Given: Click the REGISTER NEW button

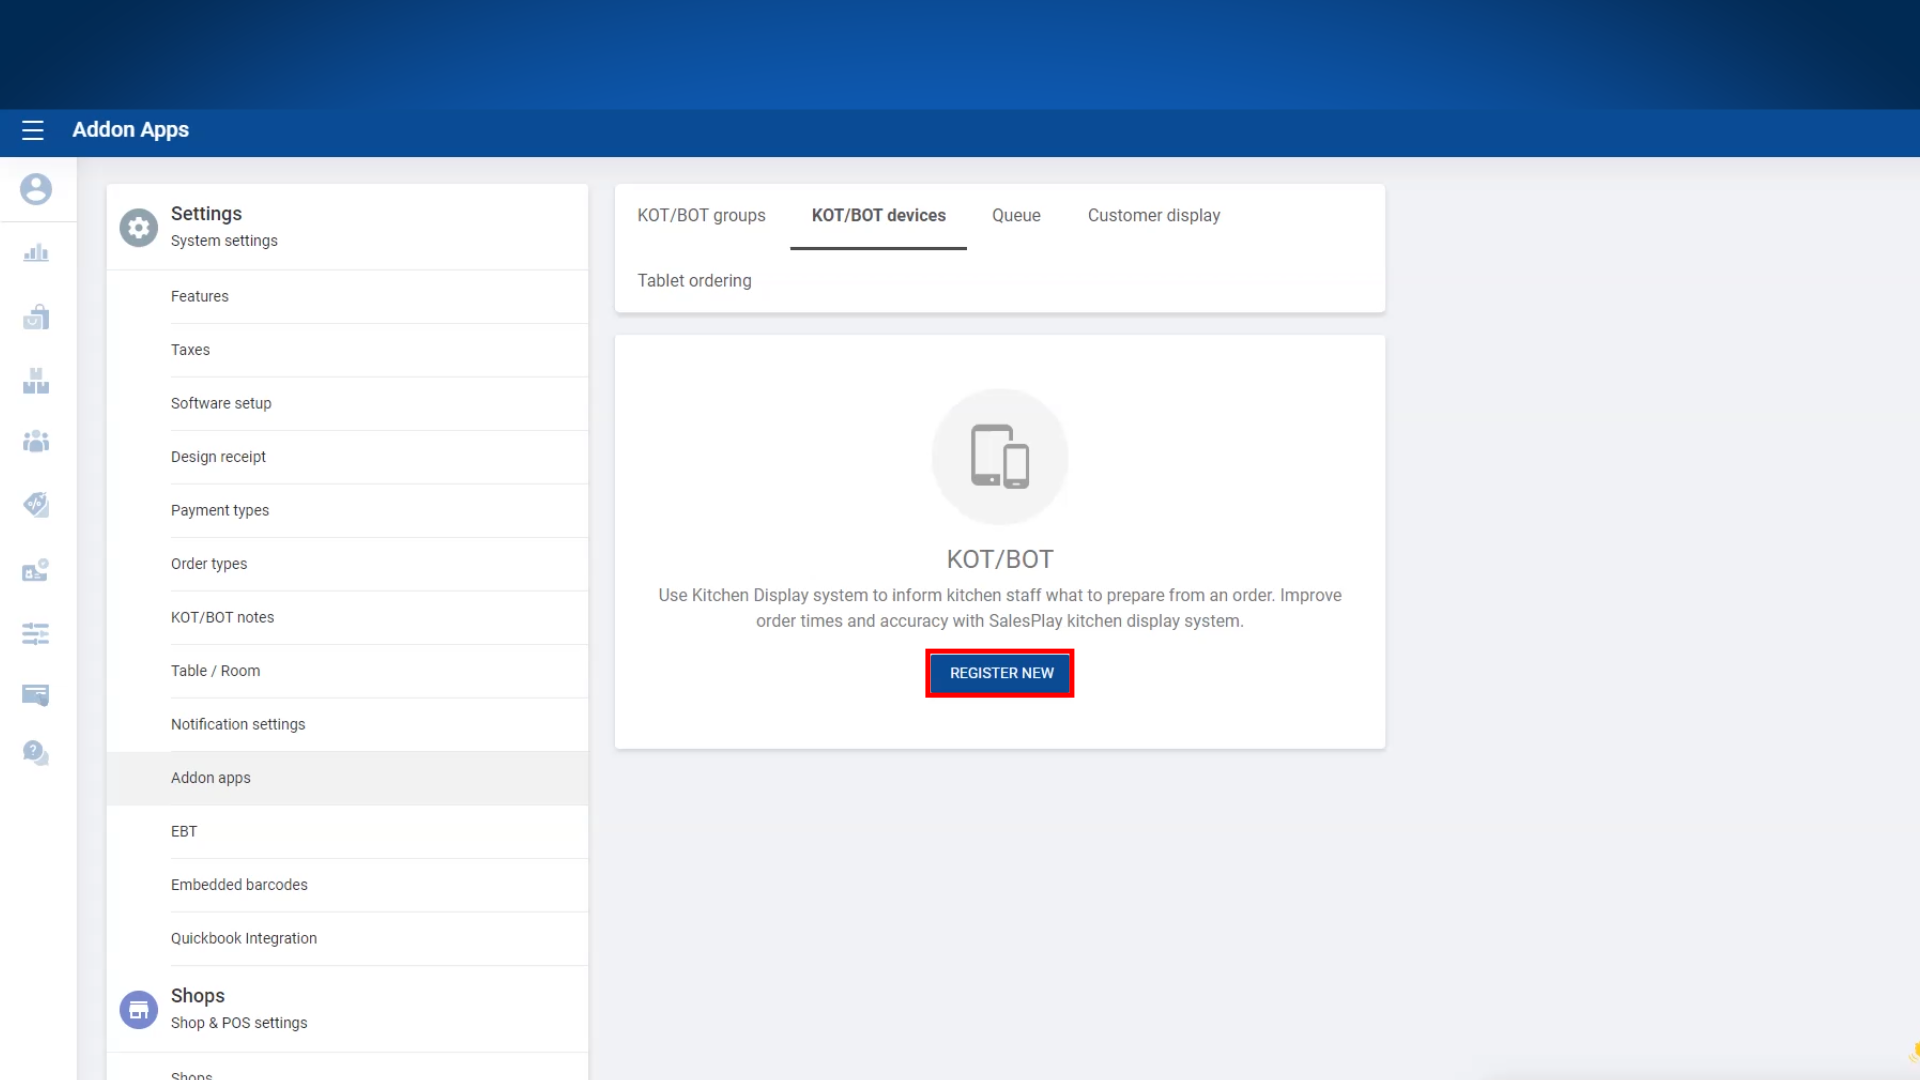Looking at the screenshot, I should coord(1000,673).
